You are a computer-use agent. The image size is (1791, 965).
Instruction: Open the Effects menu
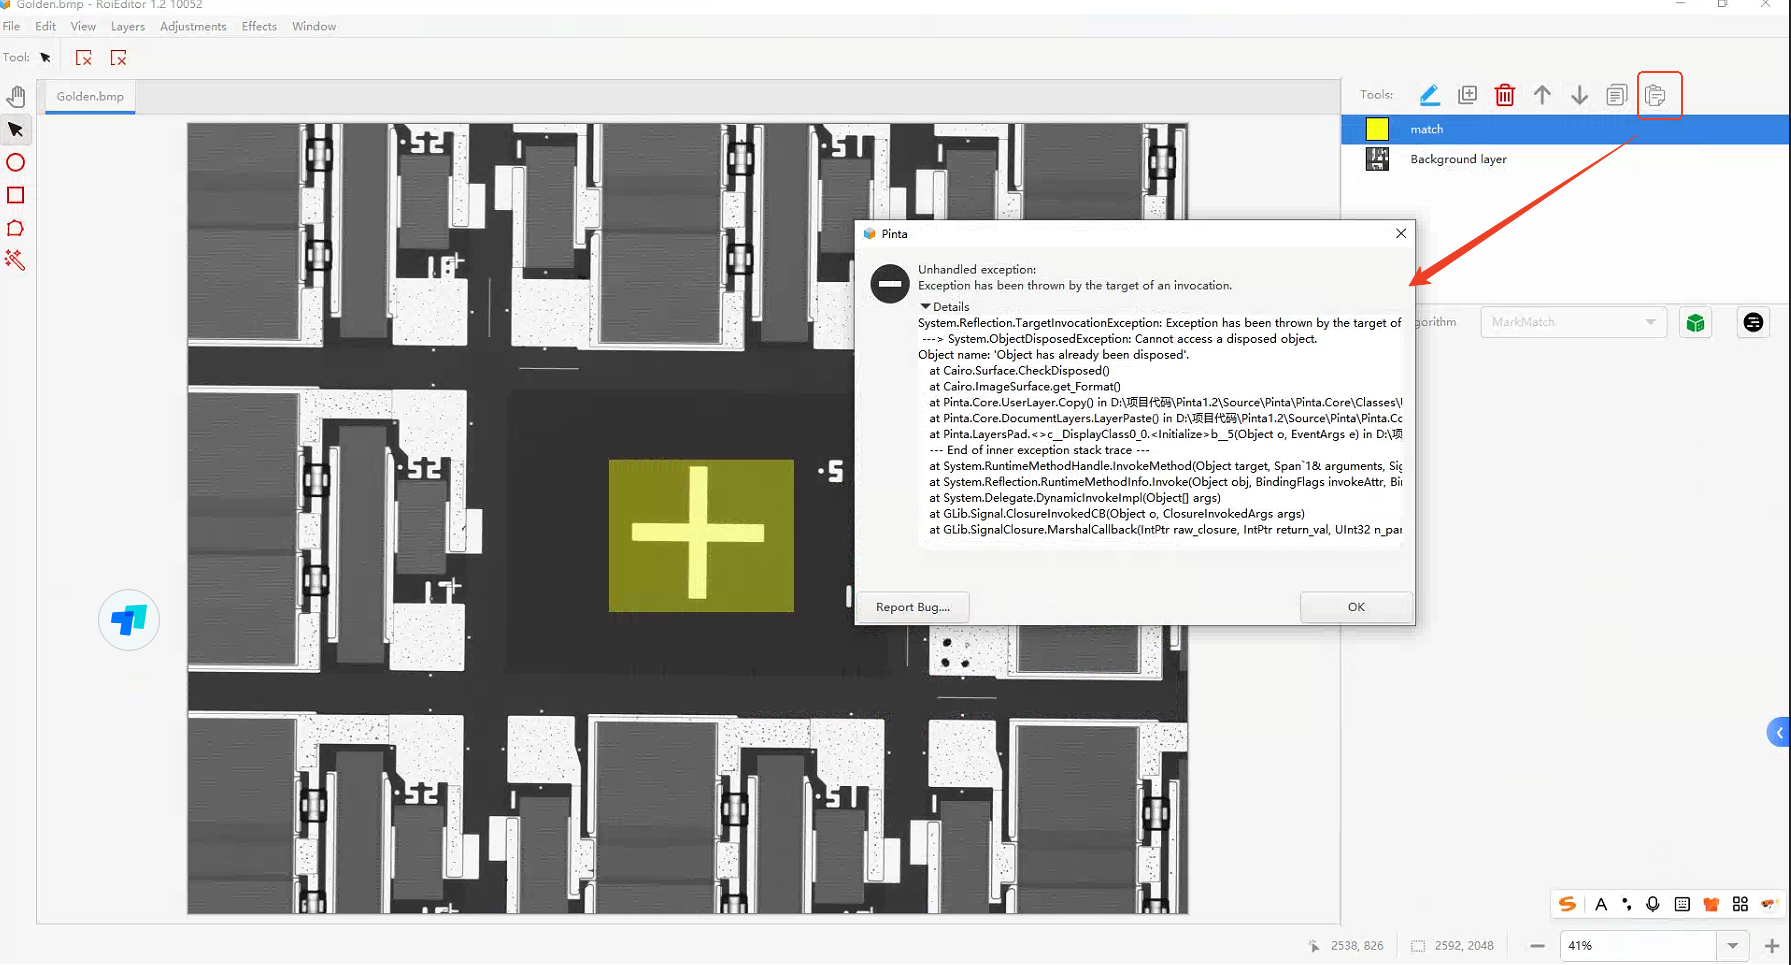coord(259,26)
